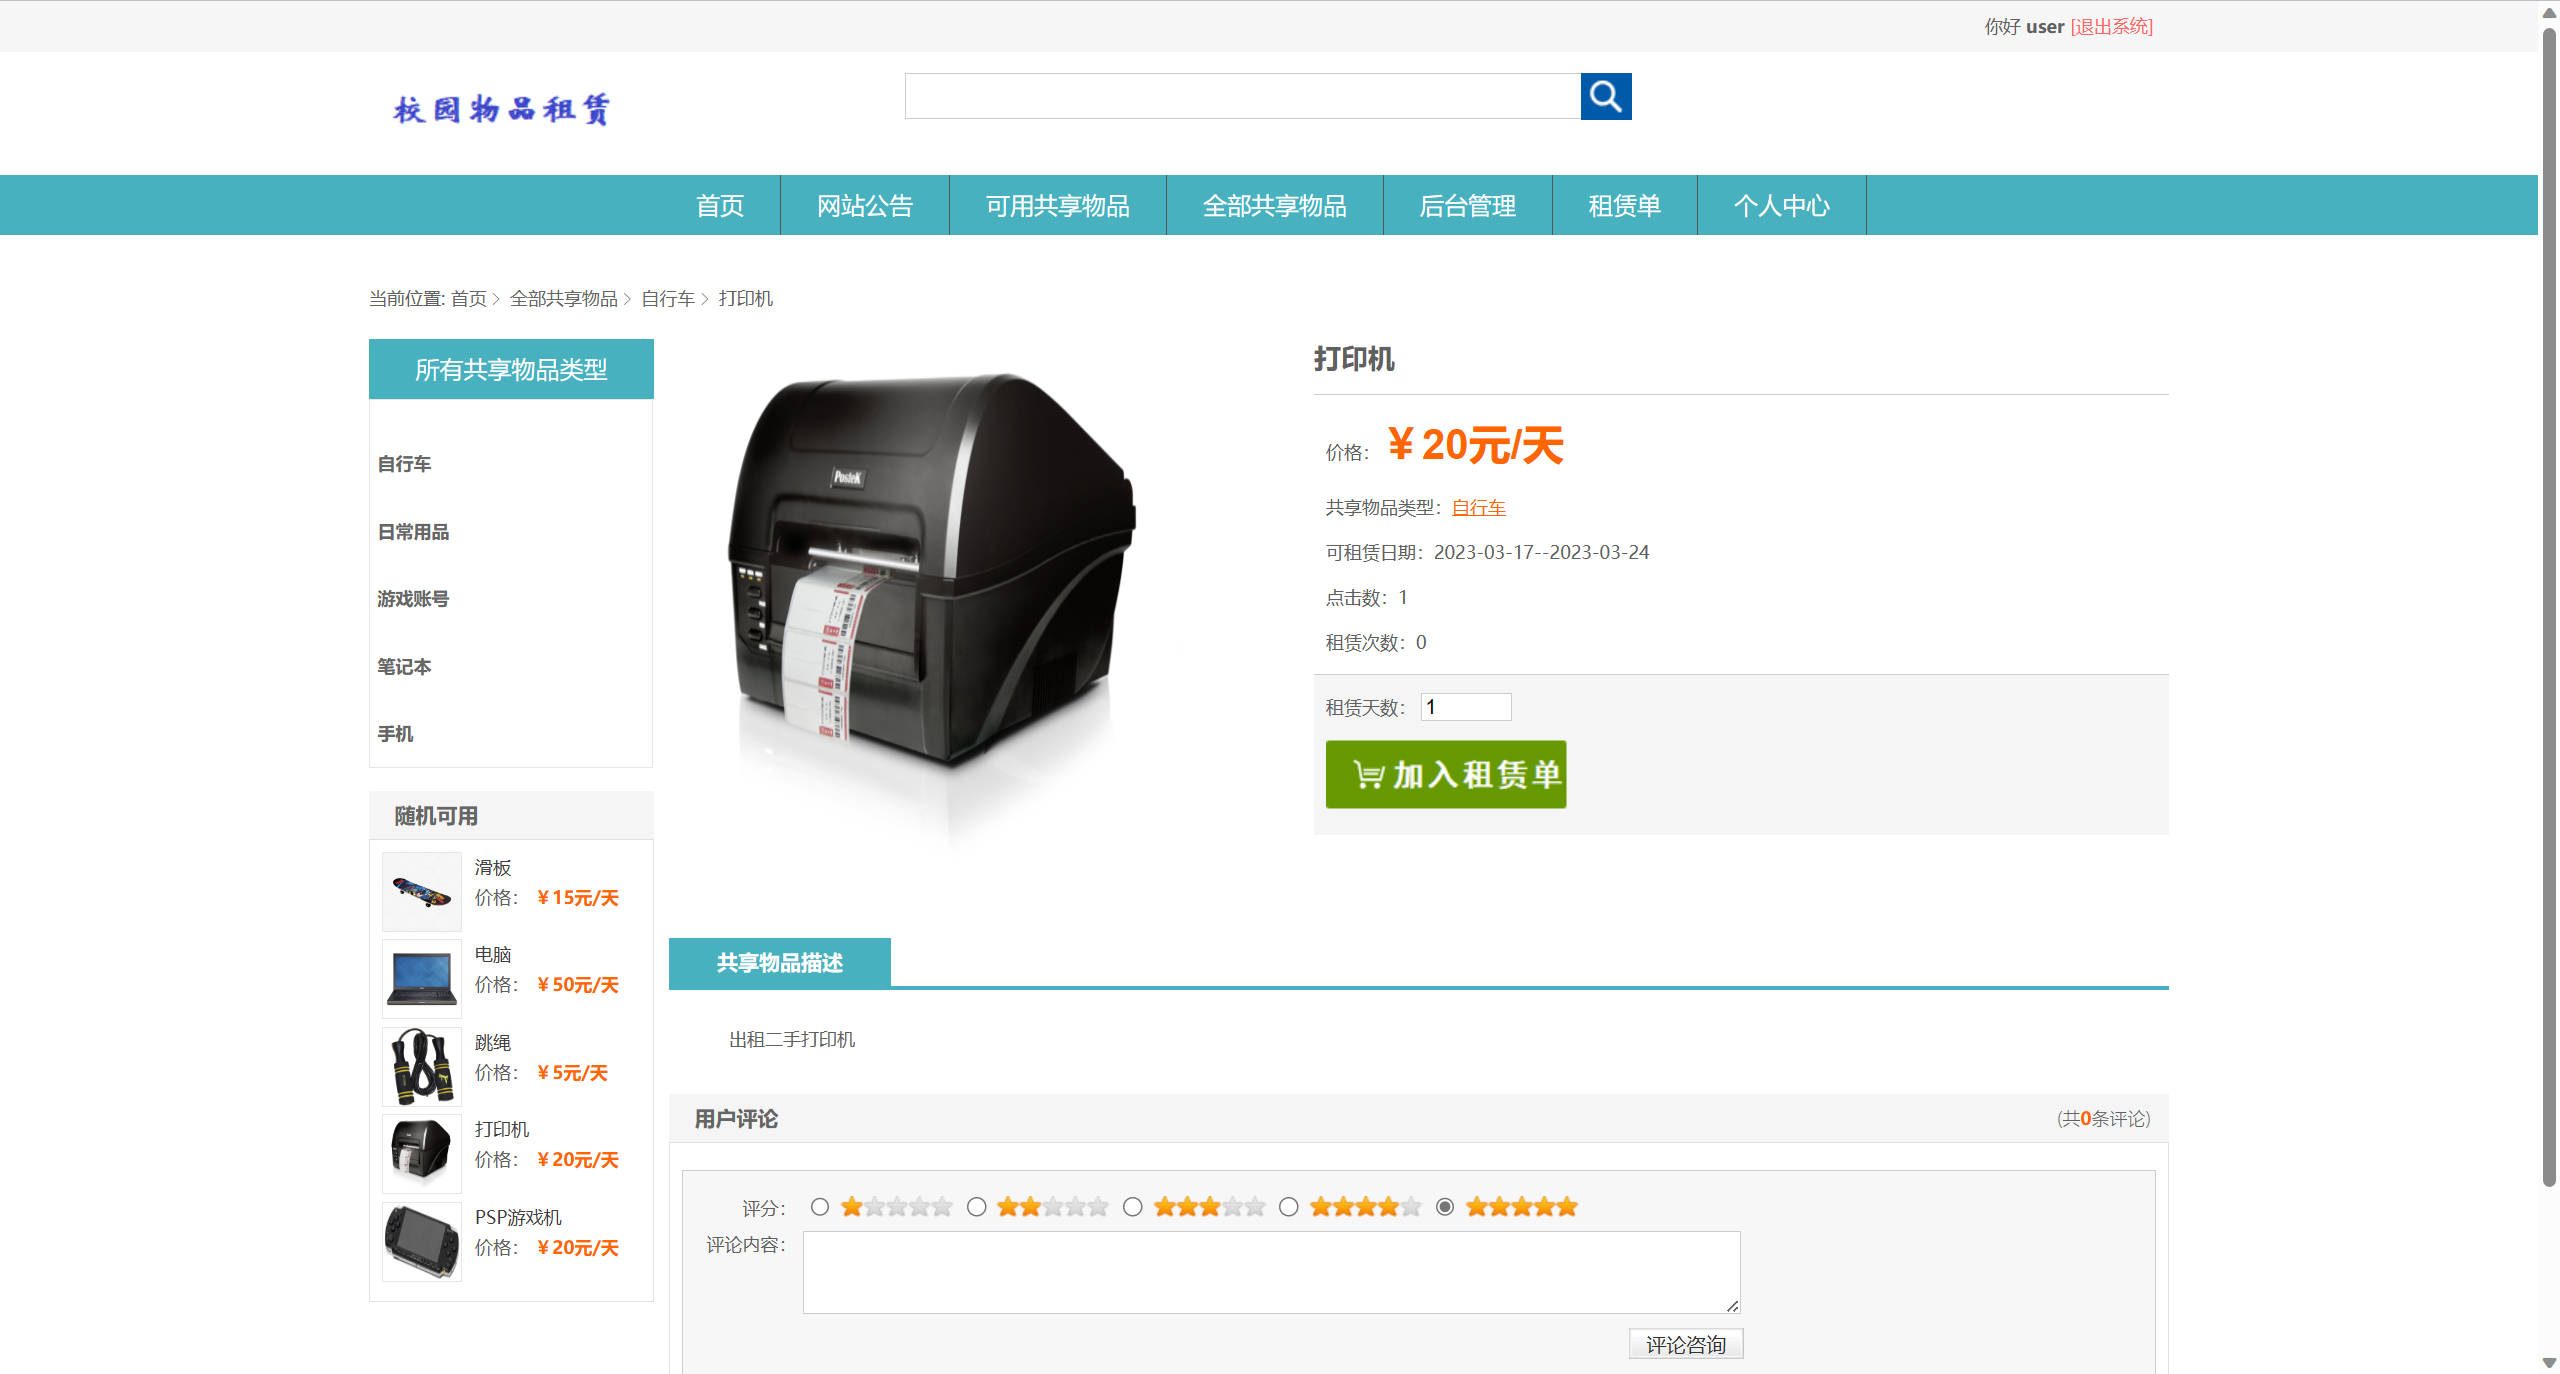Click the five-star rating stars
Screen dimensions: 2560x1374
pyautogui.click(x=1520, y=1206)
